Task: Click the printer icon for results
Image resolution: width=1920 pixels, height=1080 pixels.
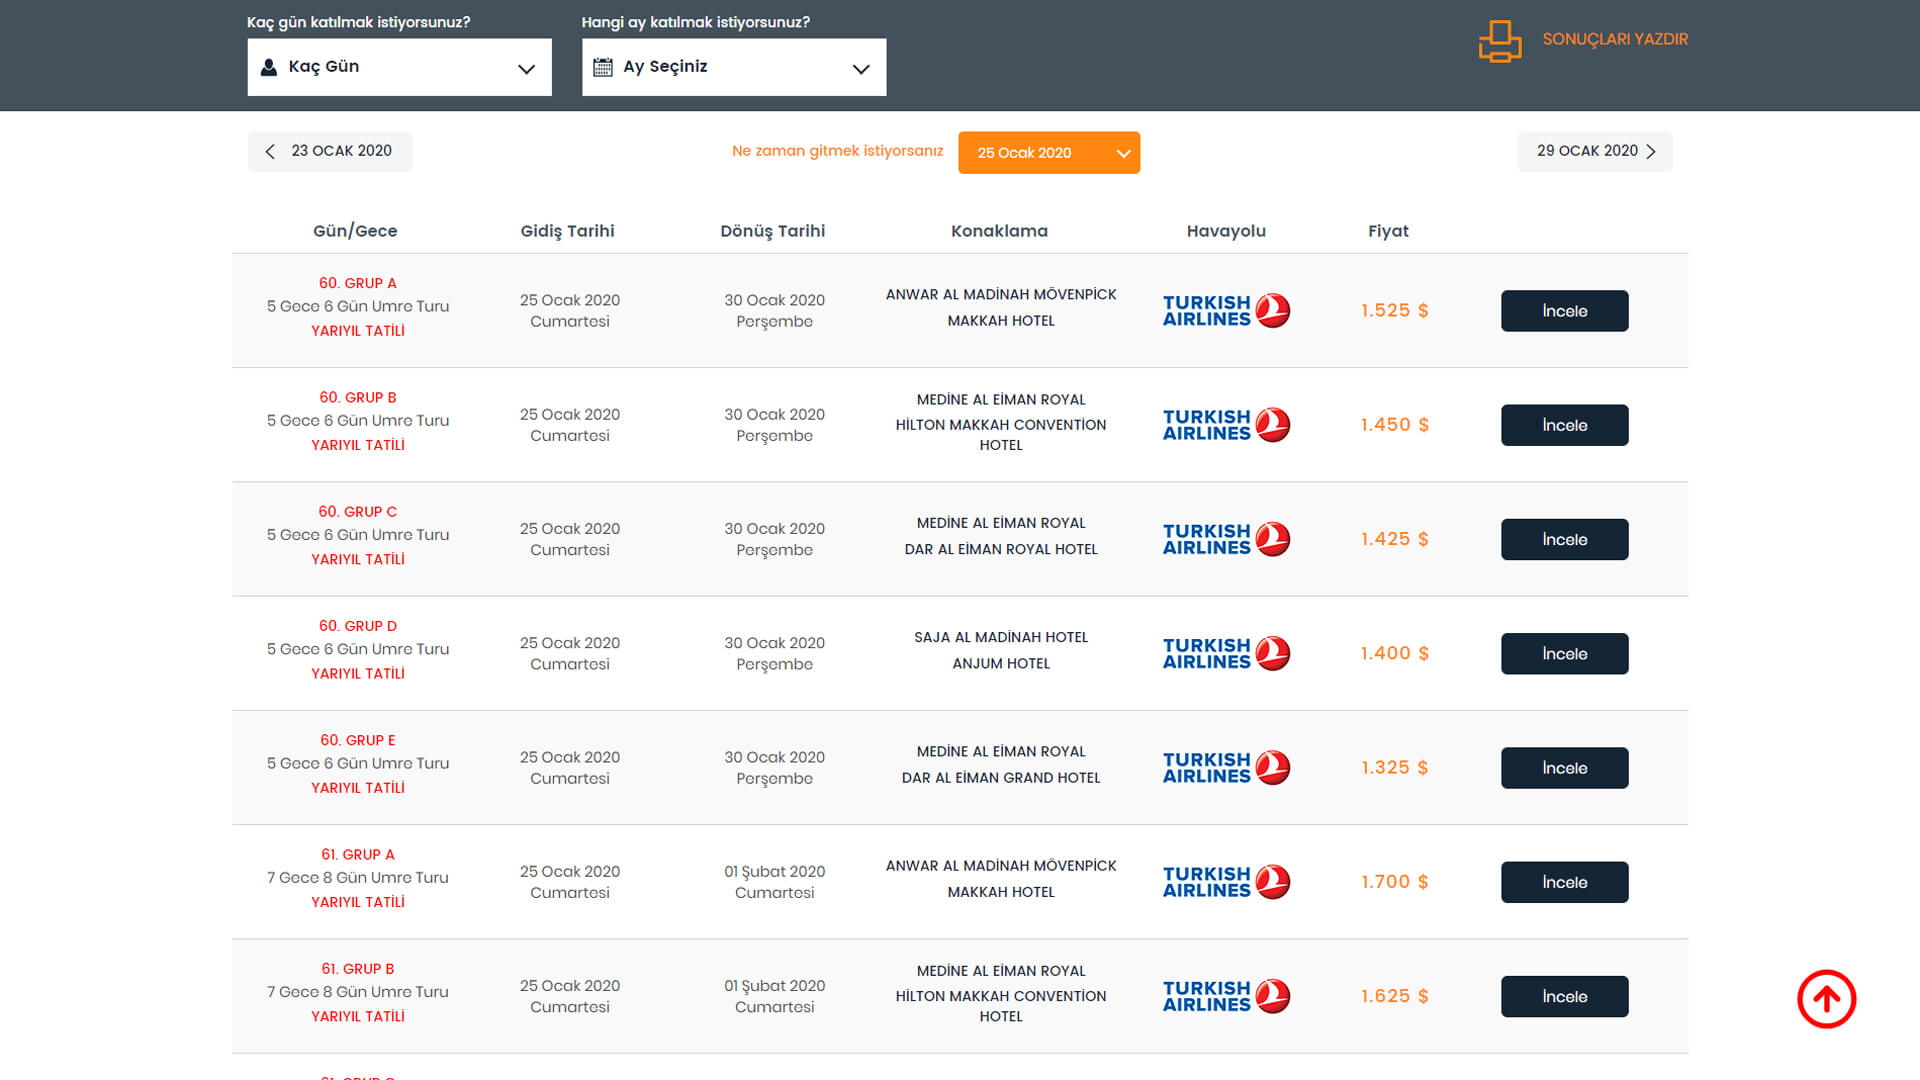Action: point(1499,41)
